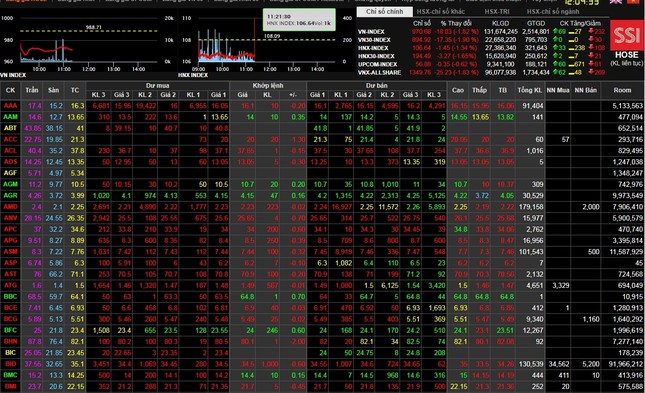Click AMD total volume 179,158
This screenshot has height=393, width=645.
[x=531, y=207]
